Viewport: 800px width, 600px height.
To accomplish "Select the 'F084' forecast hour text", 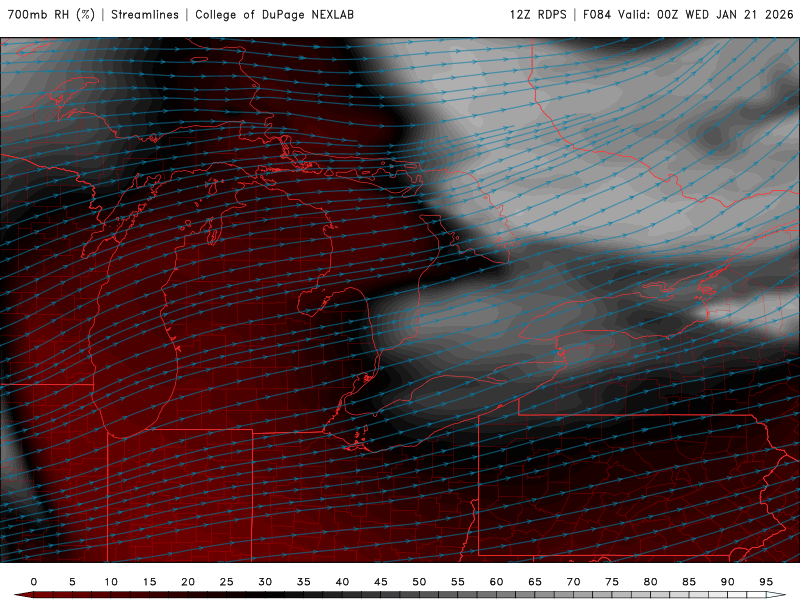I will [597, 15].
